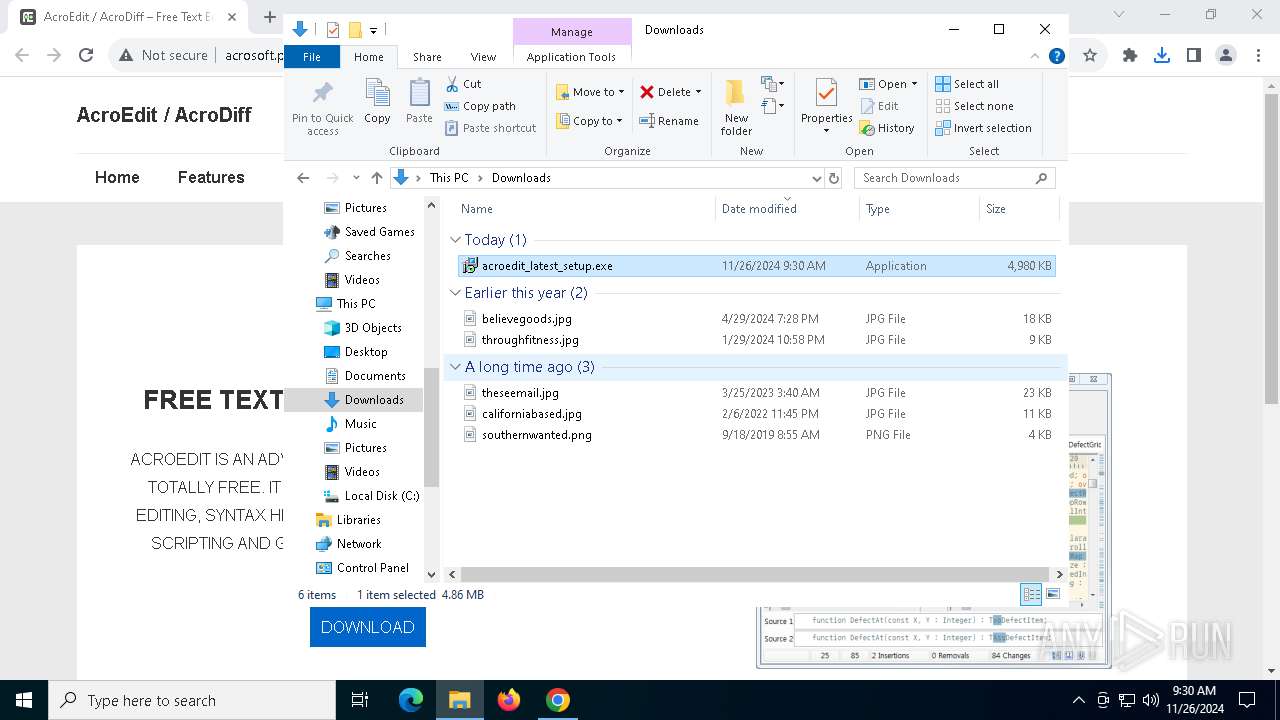Click Task View taskbar button
This screenshot has width=1280, height=720.
[x=360, y=700]
